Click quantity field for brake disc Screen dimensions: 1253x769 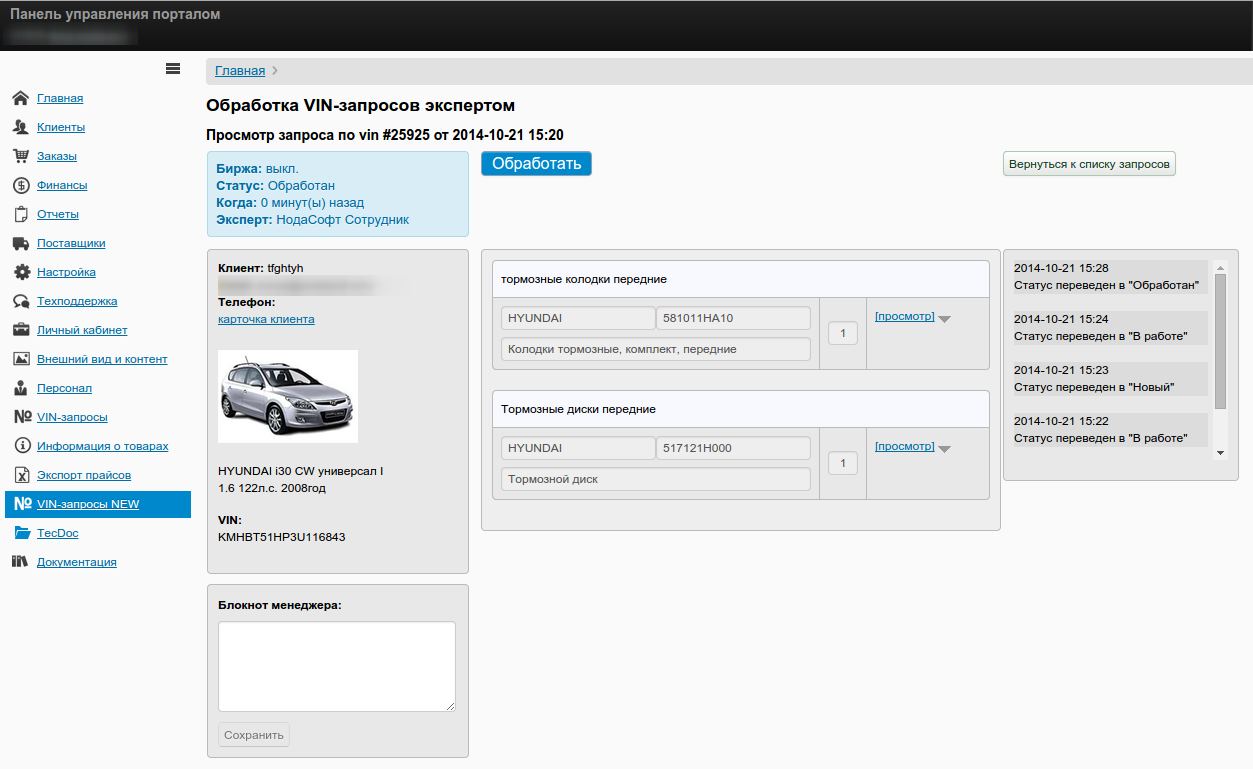[843, 463]
